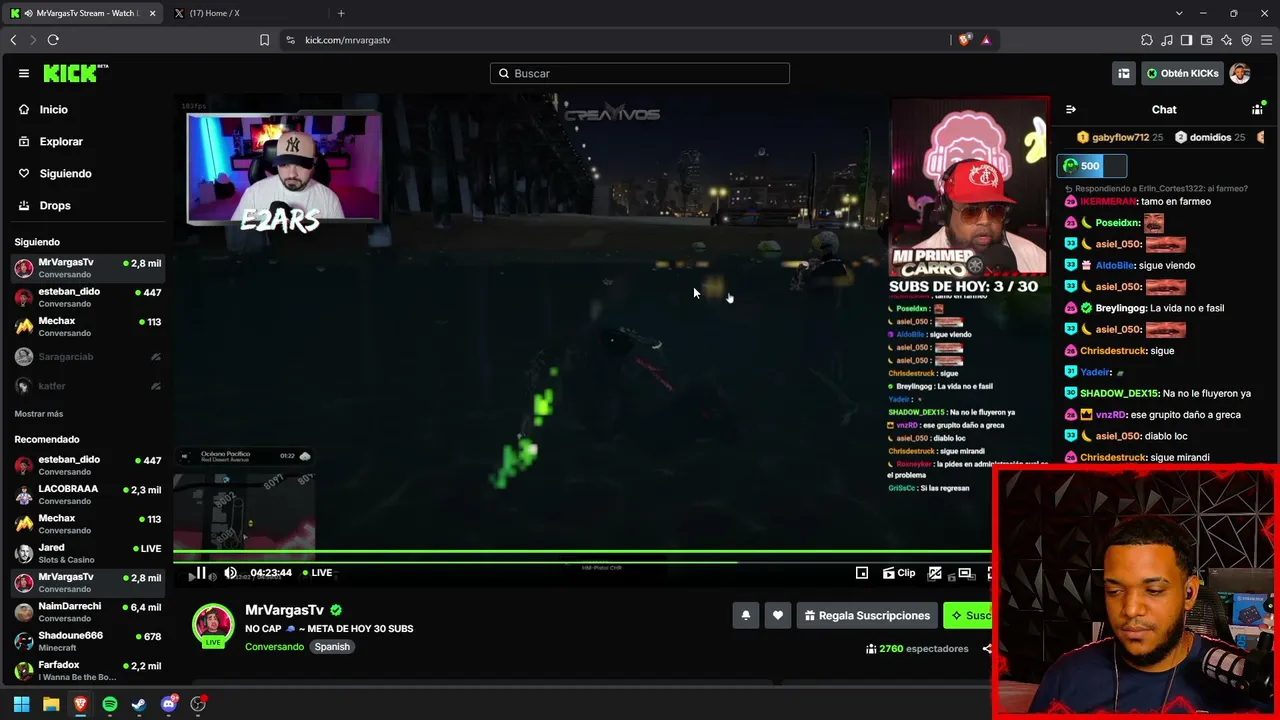Image resolution: width=1280 pixels, height=720 pixels.
Task: Reload the page
Action: point(53,40)
